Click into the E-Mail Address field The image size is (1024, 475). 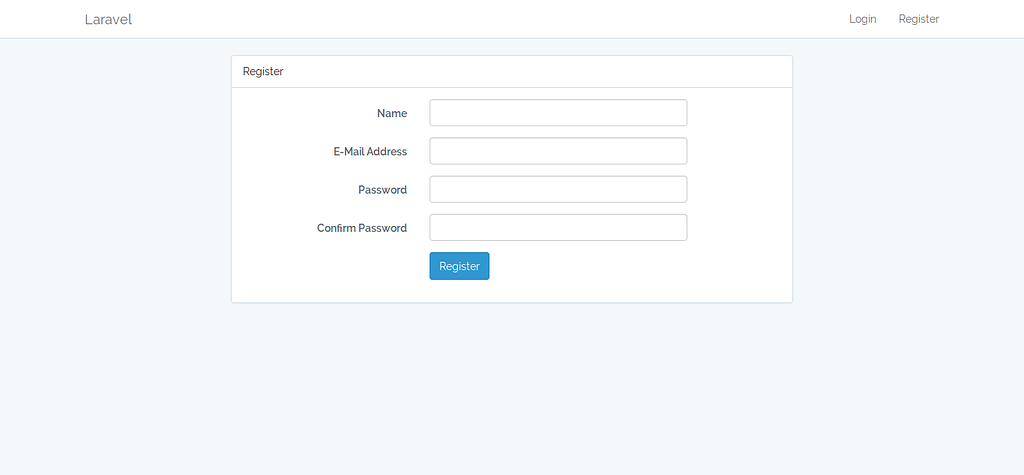tap(558, 151)
